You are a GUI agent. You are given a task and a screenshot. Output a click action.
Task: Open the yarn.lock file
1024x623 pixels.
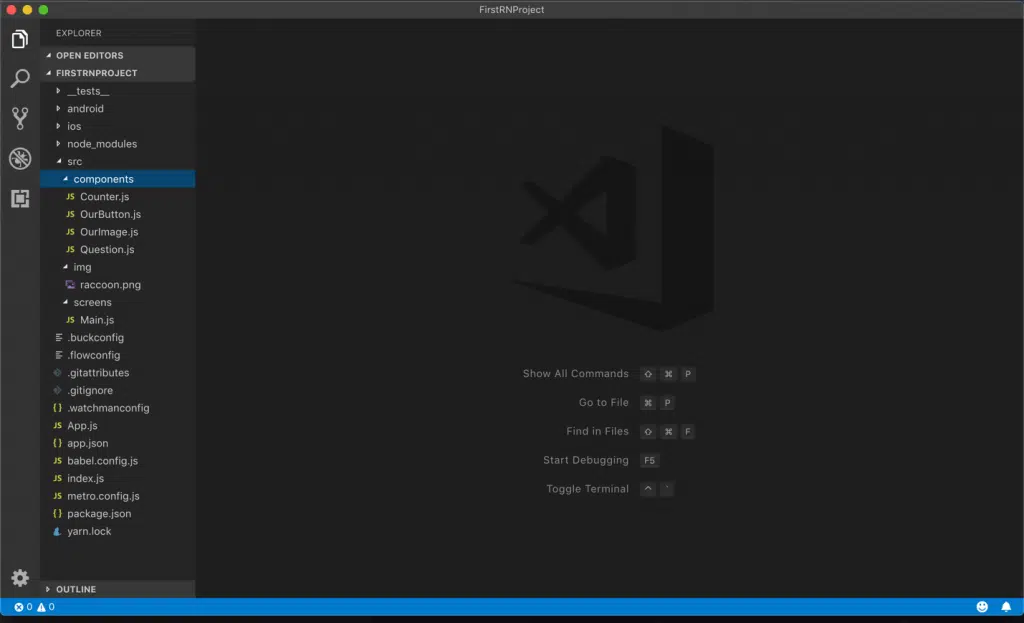coord(89,532)
